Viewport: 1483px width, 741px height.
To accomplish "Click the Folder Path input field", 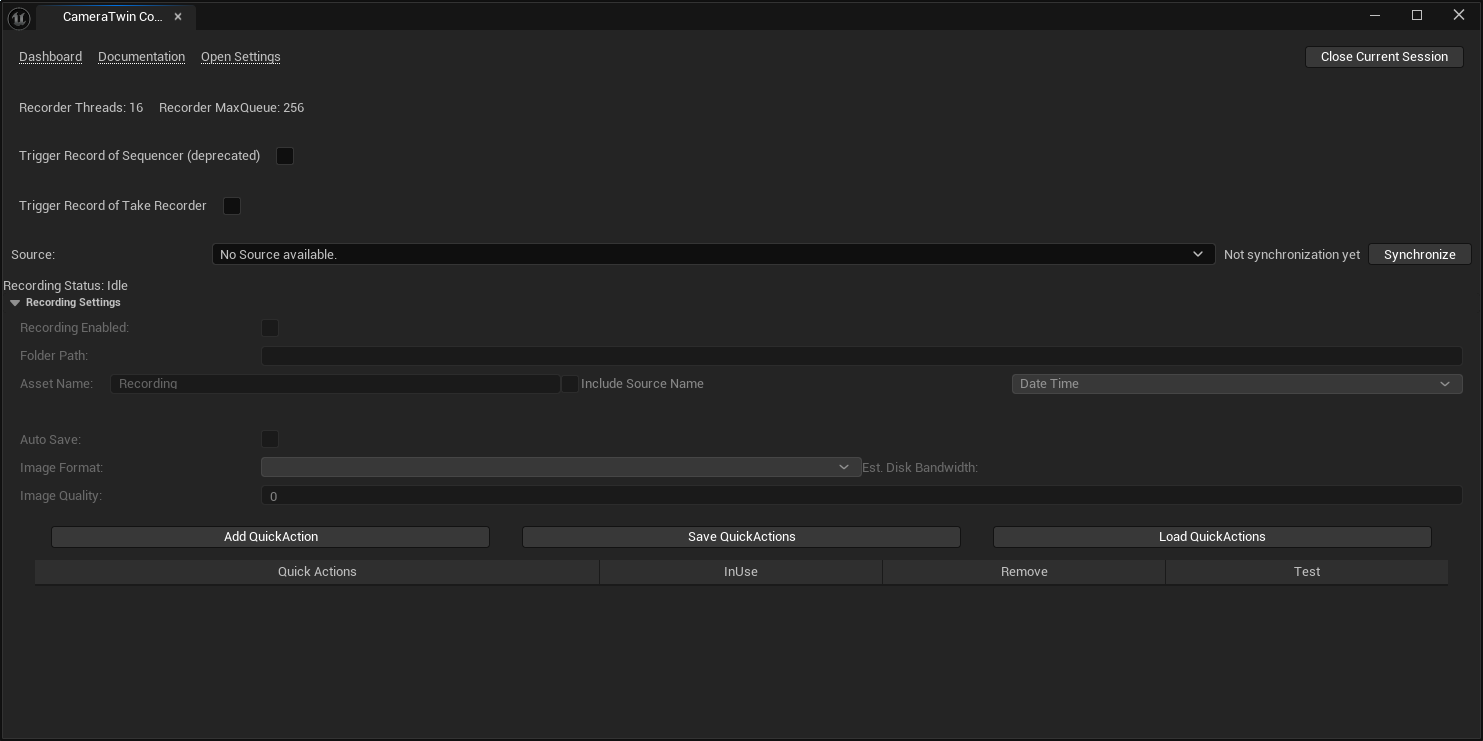I will [860, 356].
